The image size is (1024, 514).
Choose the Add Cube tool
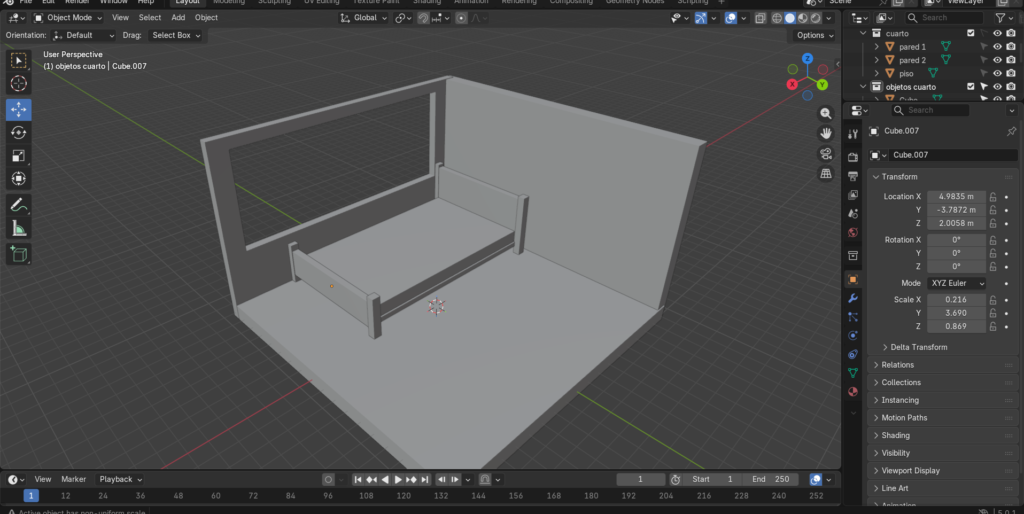(18, 254)
